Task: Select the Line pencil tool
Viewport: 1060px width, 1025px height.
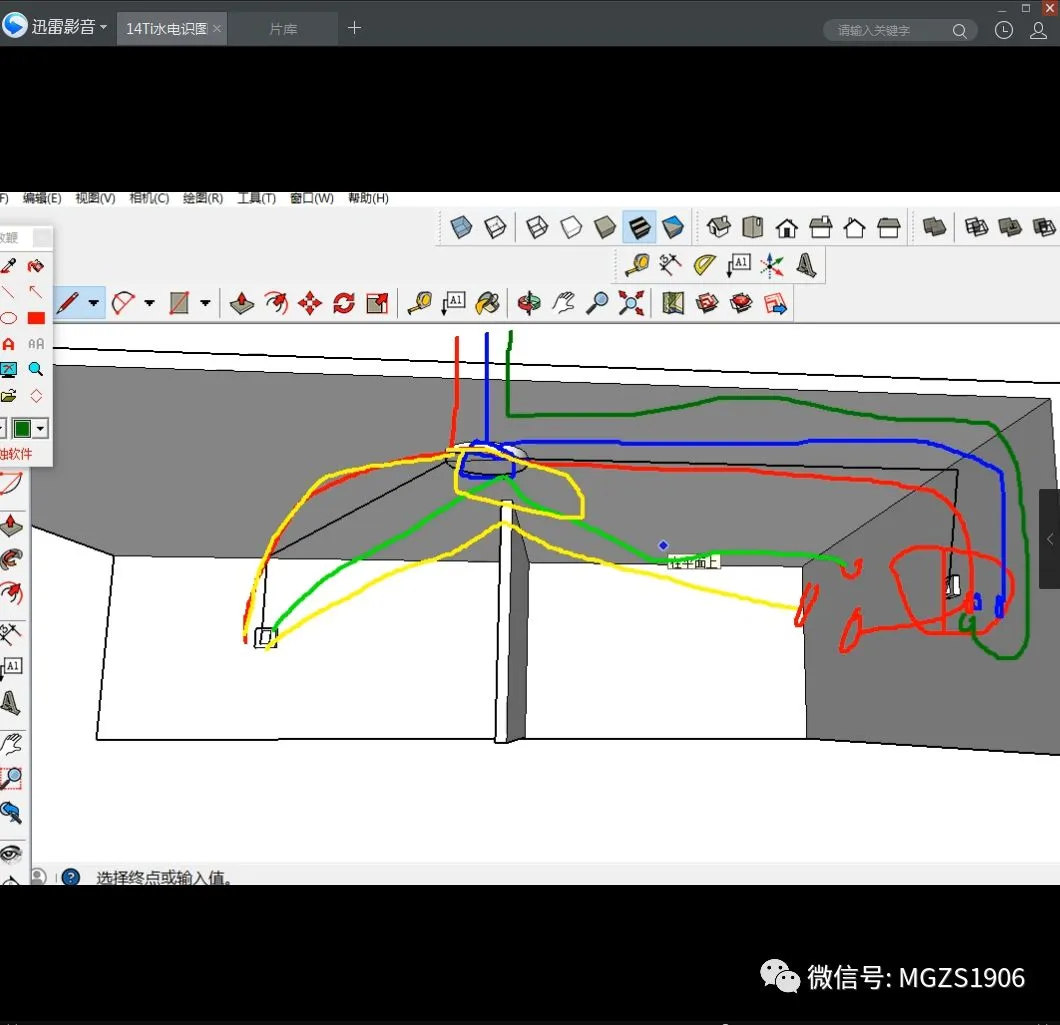Action: click(x=68, y=303)
